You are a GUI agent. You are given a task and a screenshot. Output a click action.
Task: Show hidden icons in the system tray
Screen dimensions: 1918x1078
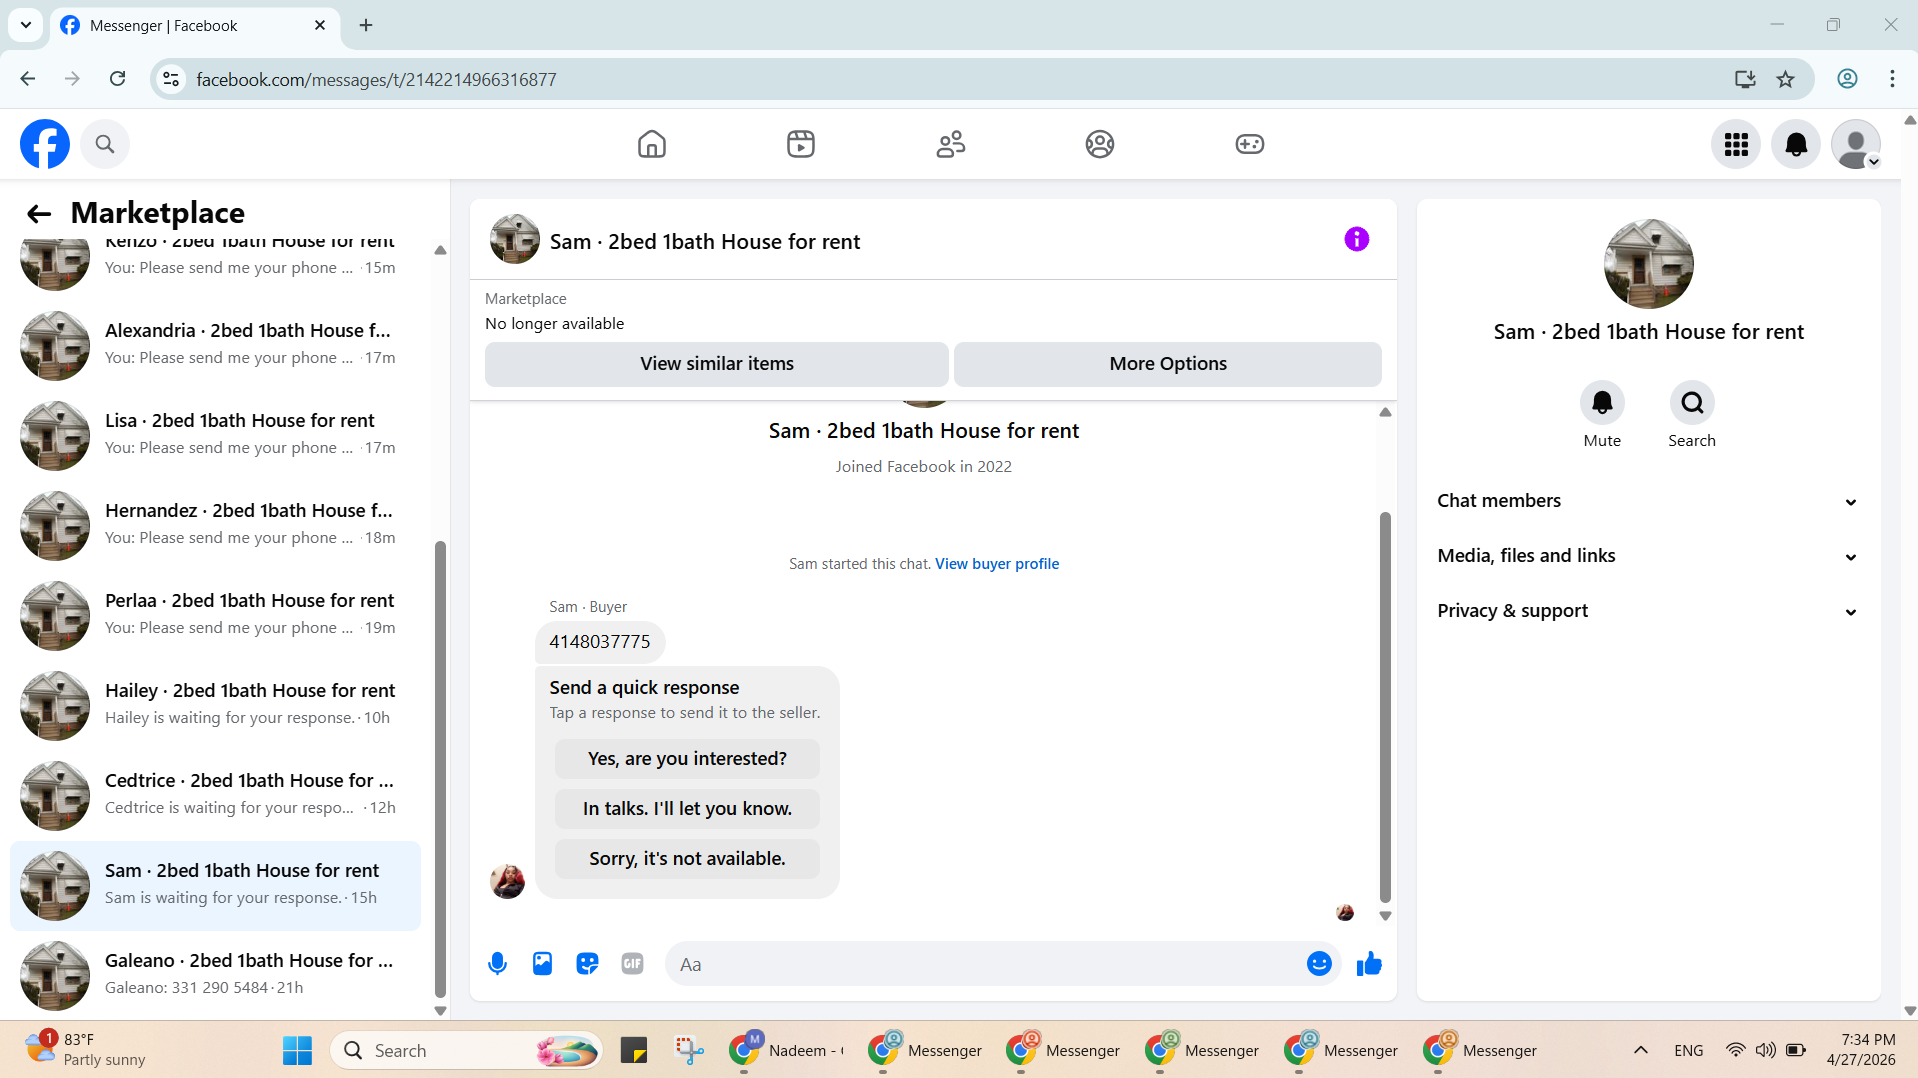1641,1050
